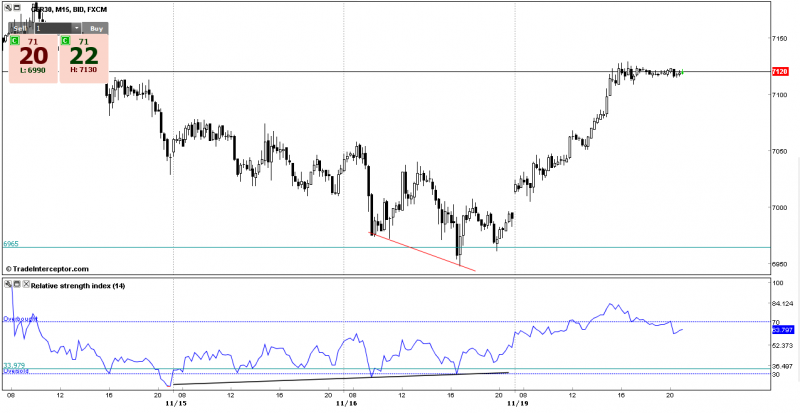The width and height of the screenshot is (800, 413).
Task: Expand the trade quantity dropdown arrow
Action: click(x=76, y=29)
